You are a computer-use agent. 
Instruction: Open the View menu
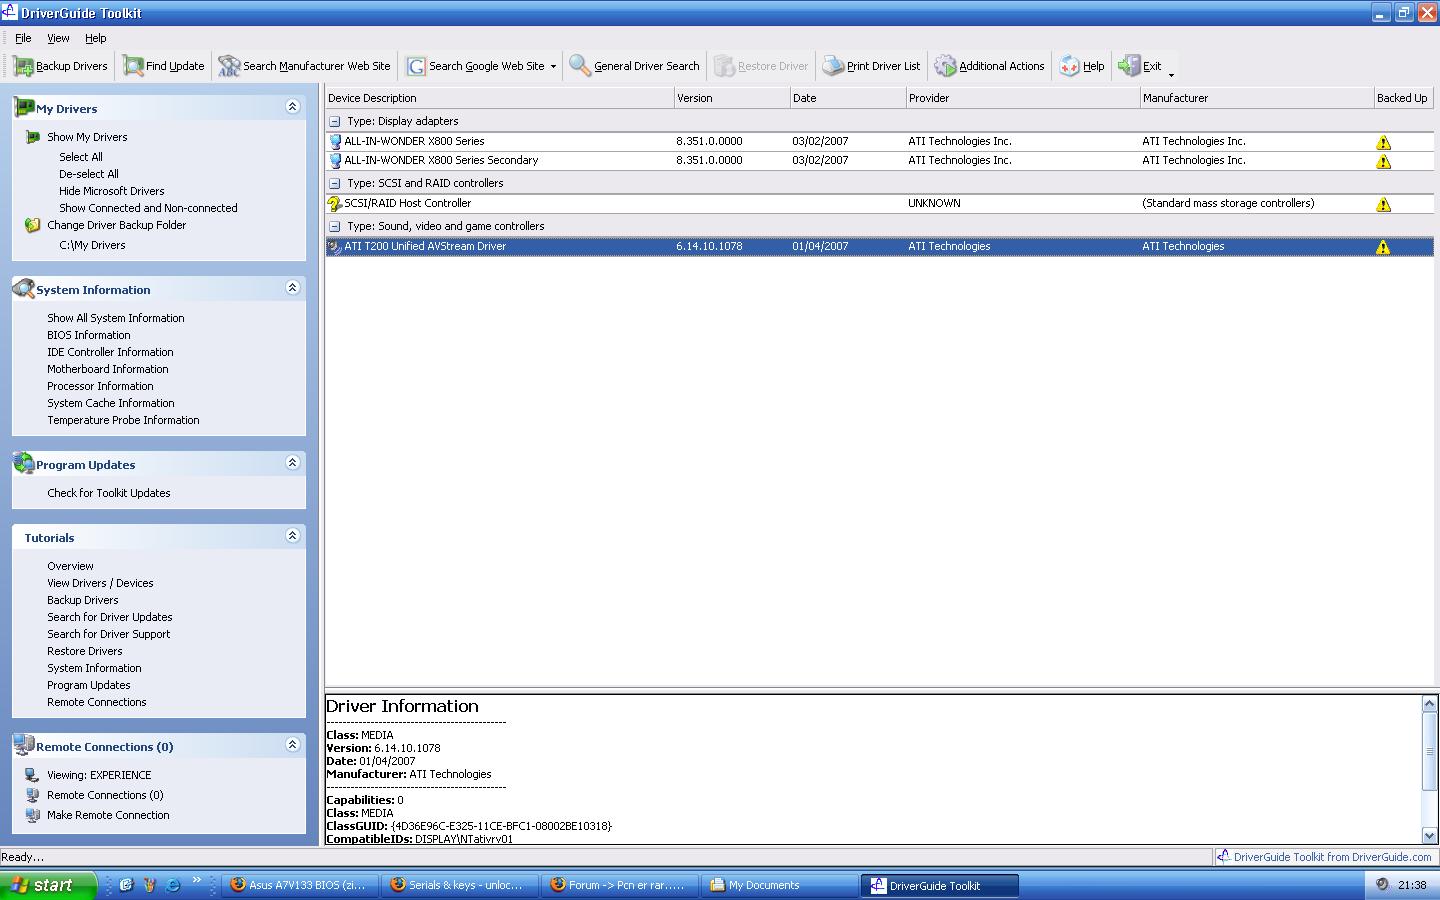(58, 38)
